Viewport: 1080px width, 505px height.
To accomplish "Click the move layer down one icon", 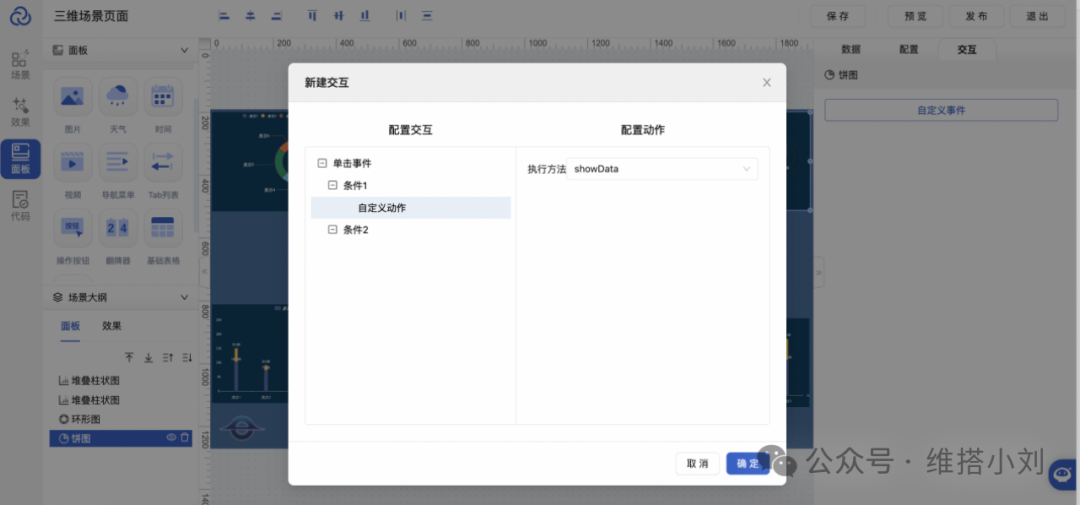I will [186, 358].
